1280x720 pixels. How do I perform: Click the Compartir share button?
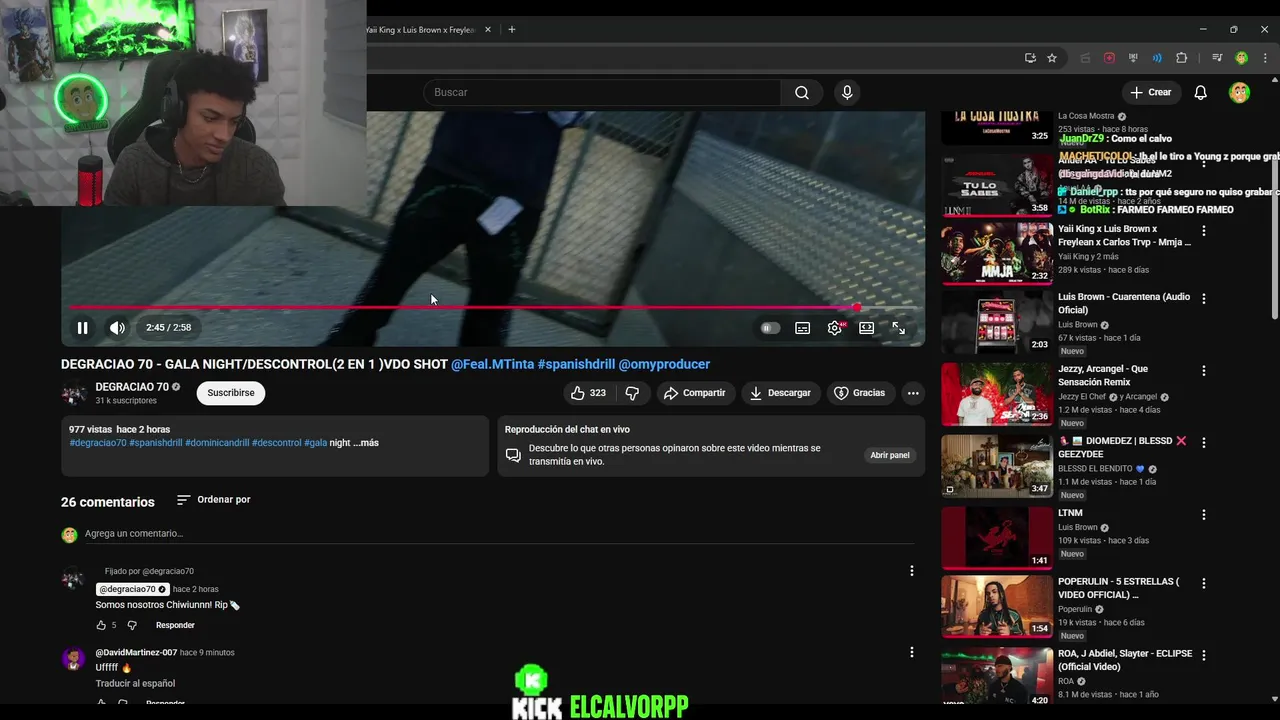pyautogui.click(x=694, y=393)
